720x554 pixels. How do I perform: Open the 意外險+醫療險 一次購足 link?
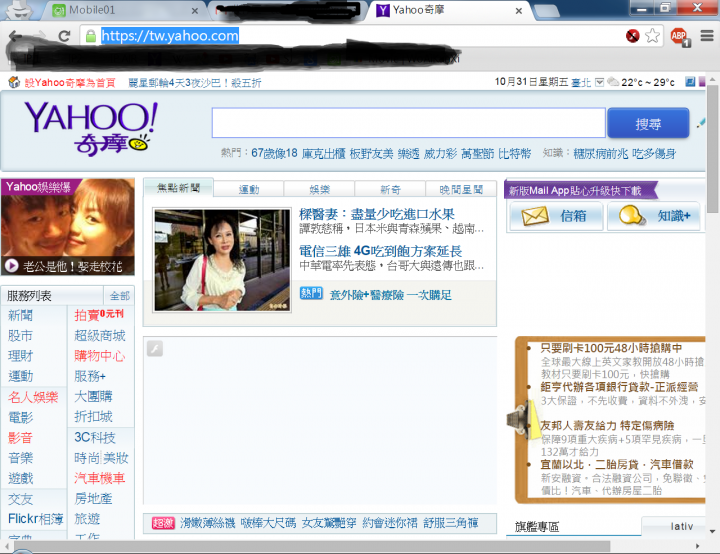pos(390,295)
